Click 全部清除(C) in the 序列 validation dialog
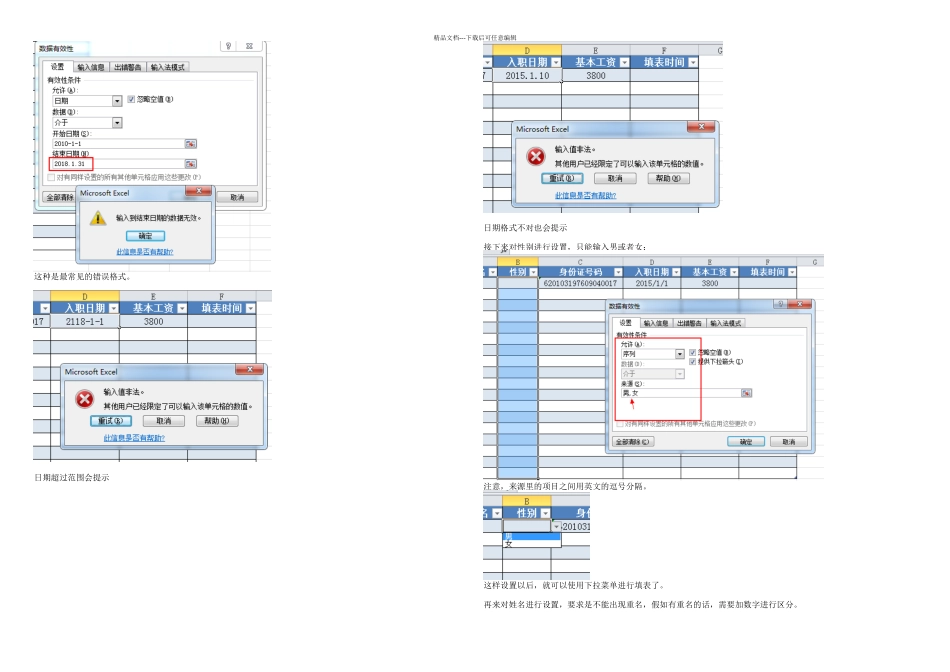The width and height of the screenshot is (950, 672). [633, 442]
